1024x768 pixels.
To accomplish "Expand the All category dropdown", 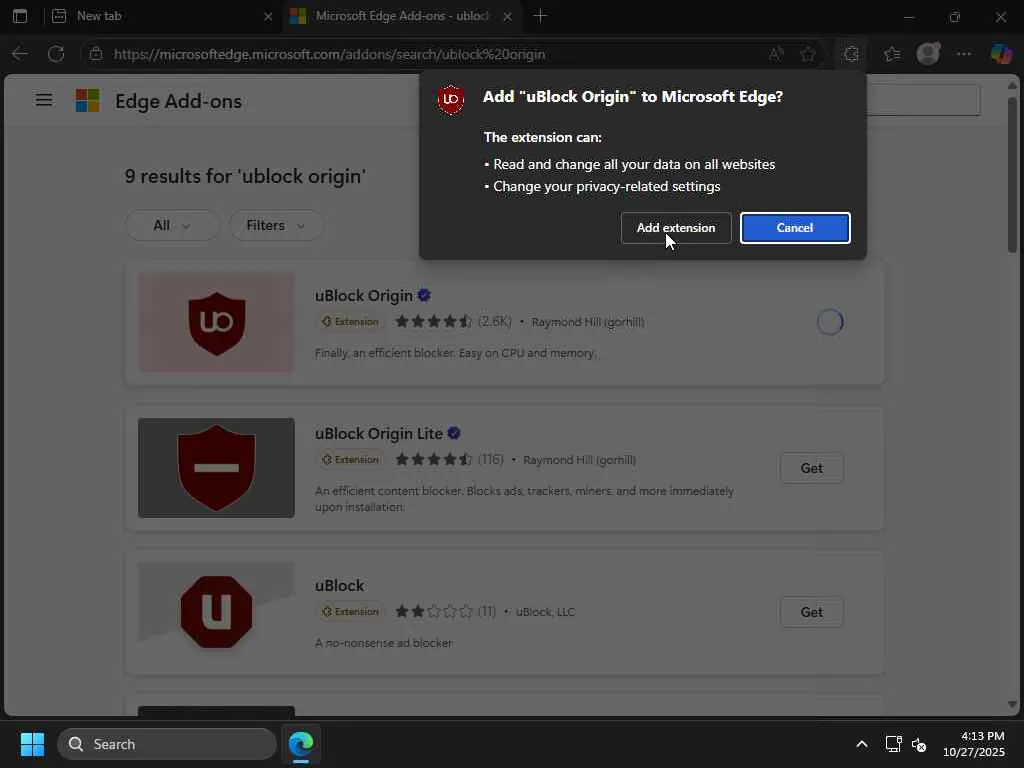I will click(x=172, y=225).
